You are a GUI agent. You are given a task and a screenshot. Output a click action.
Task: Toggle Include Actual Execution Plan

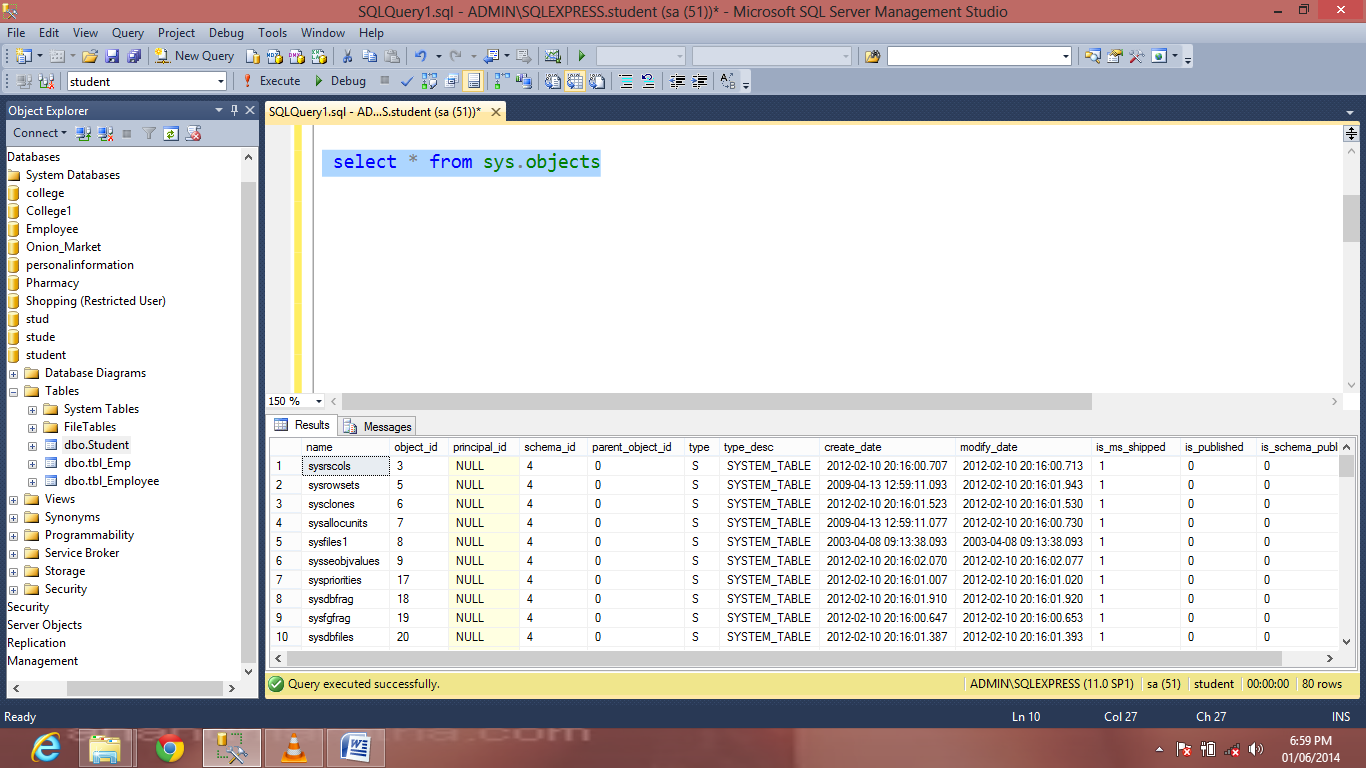501,81
